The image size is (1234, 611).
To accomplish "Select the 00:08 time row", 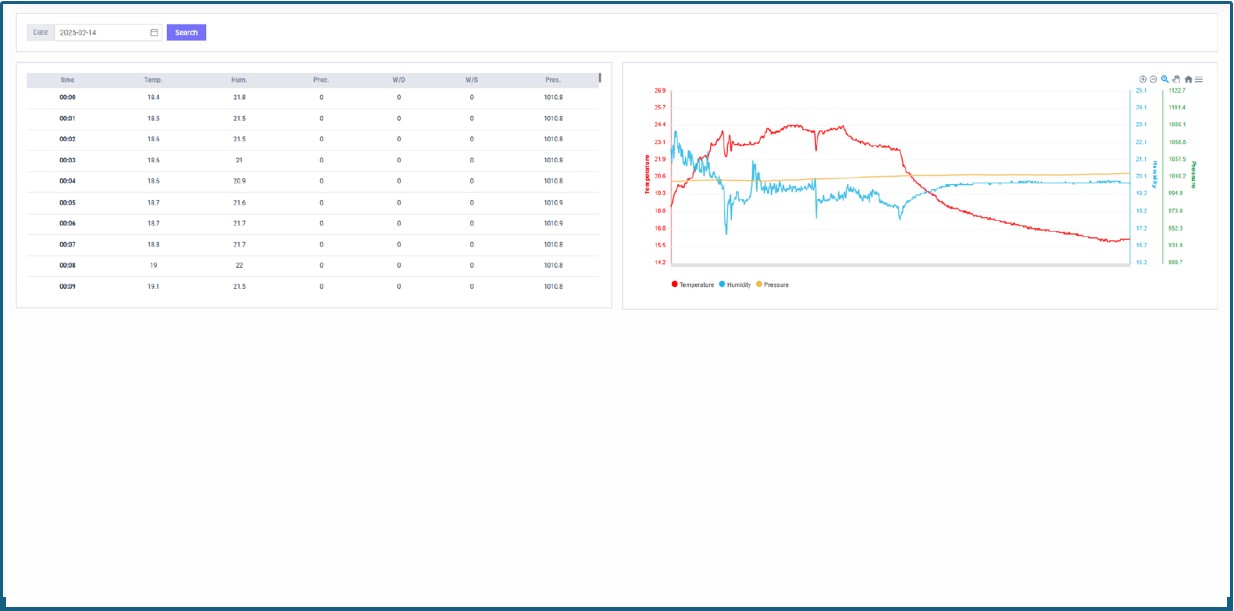I will click(67, 266).
